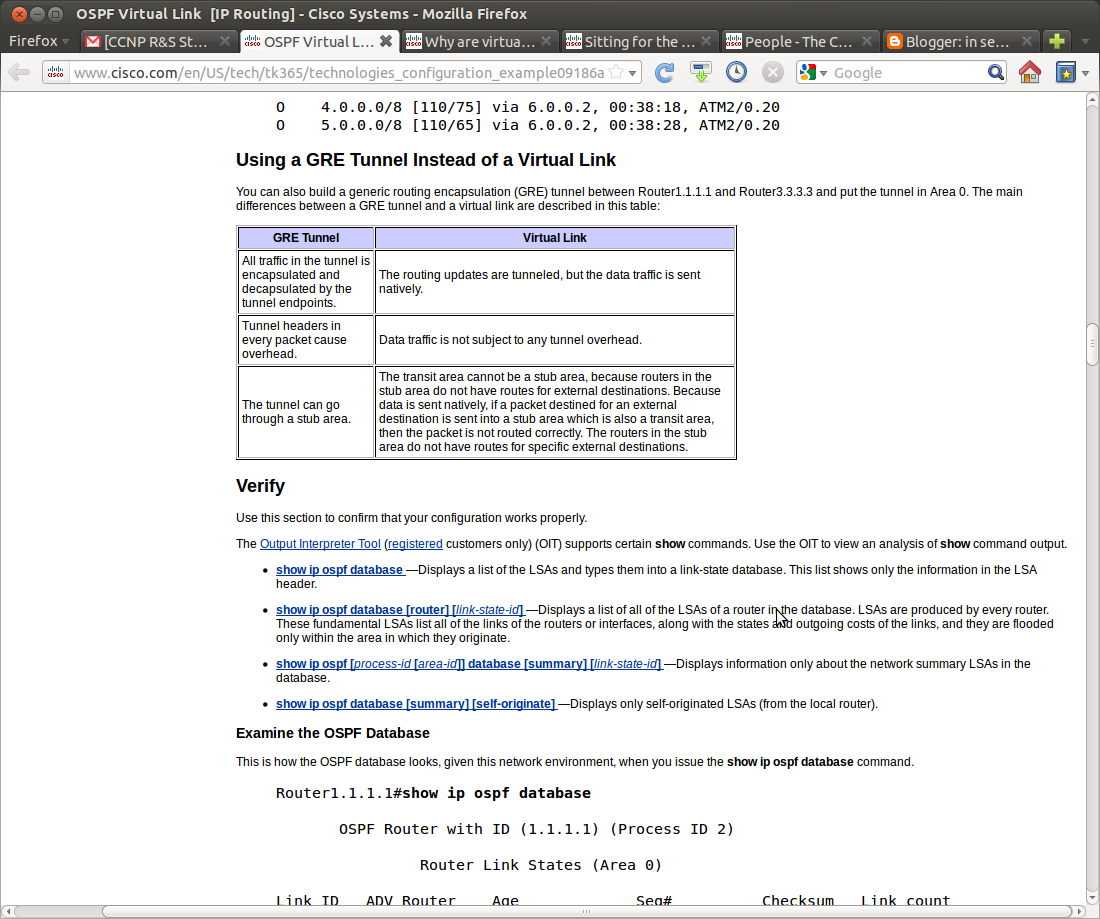
Task: Click the horizontal scrollbar left arrow
Action: point(7,911)
